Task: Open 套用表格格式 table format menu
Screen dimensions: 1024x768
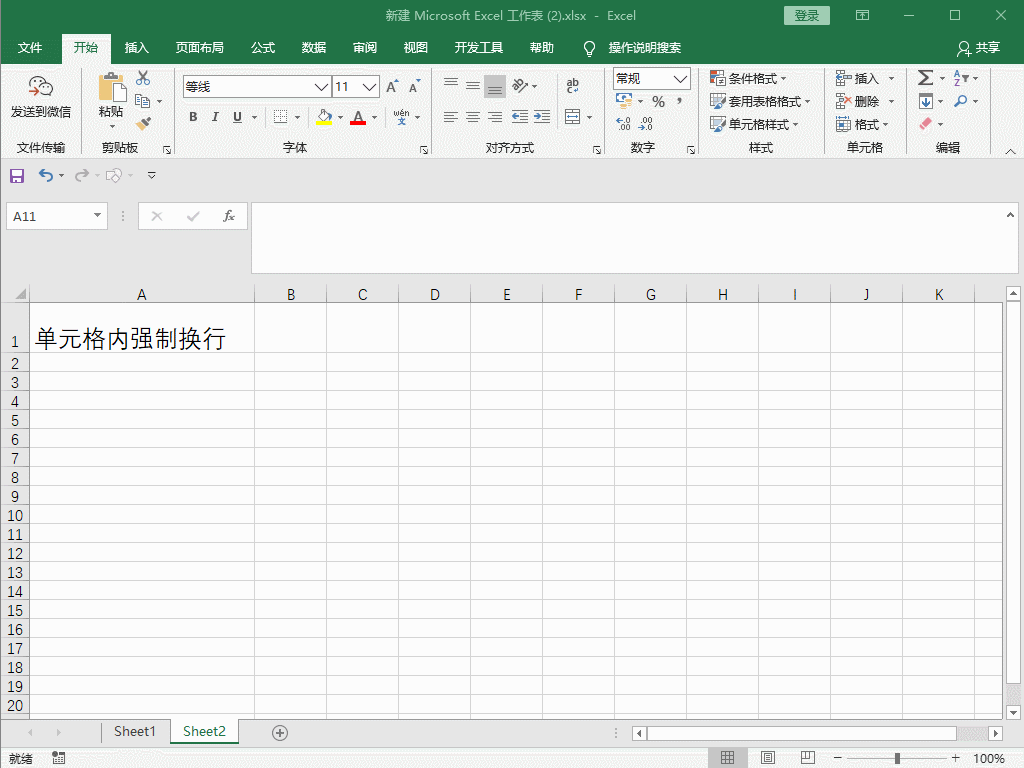Action: [x=760, y=101]
